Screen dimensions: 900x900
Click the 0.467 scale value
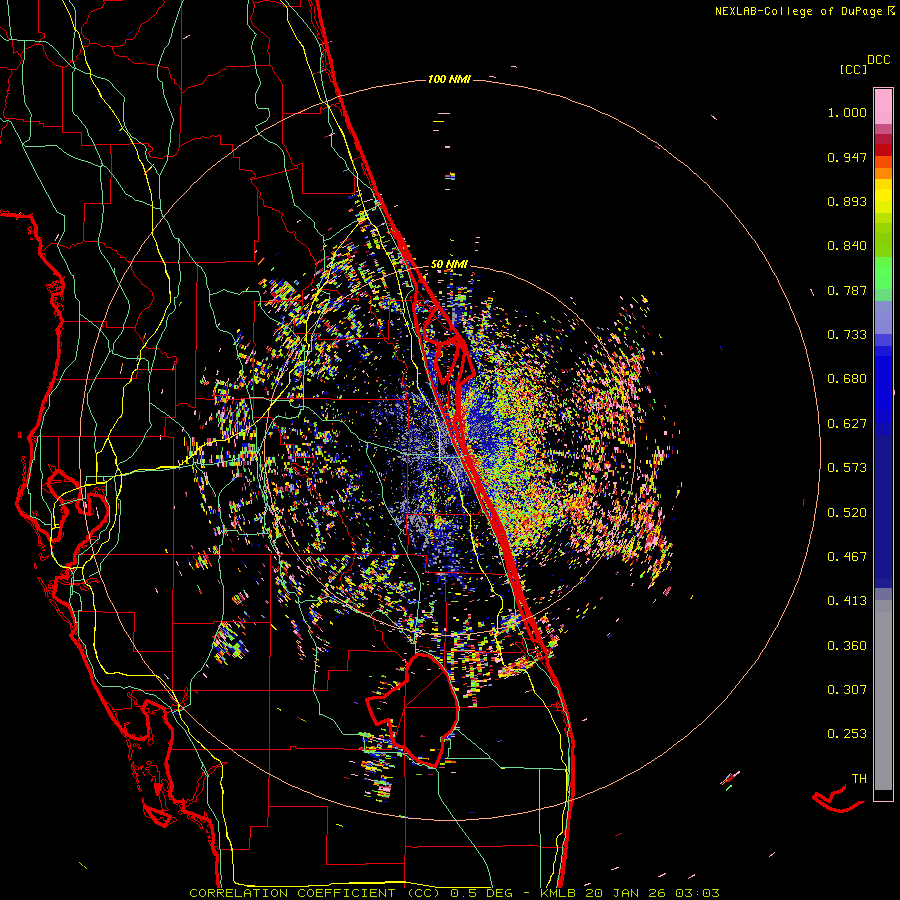point(847,557)
